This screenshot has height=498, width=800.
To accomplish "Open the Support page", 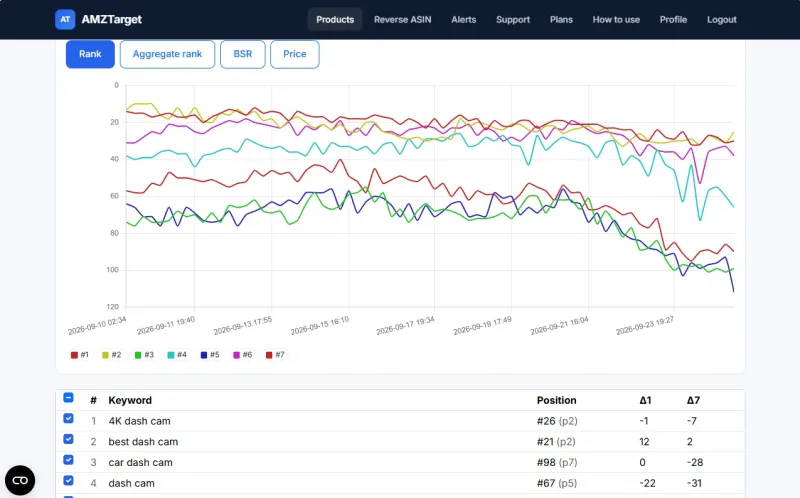I will tap(513, 19).
